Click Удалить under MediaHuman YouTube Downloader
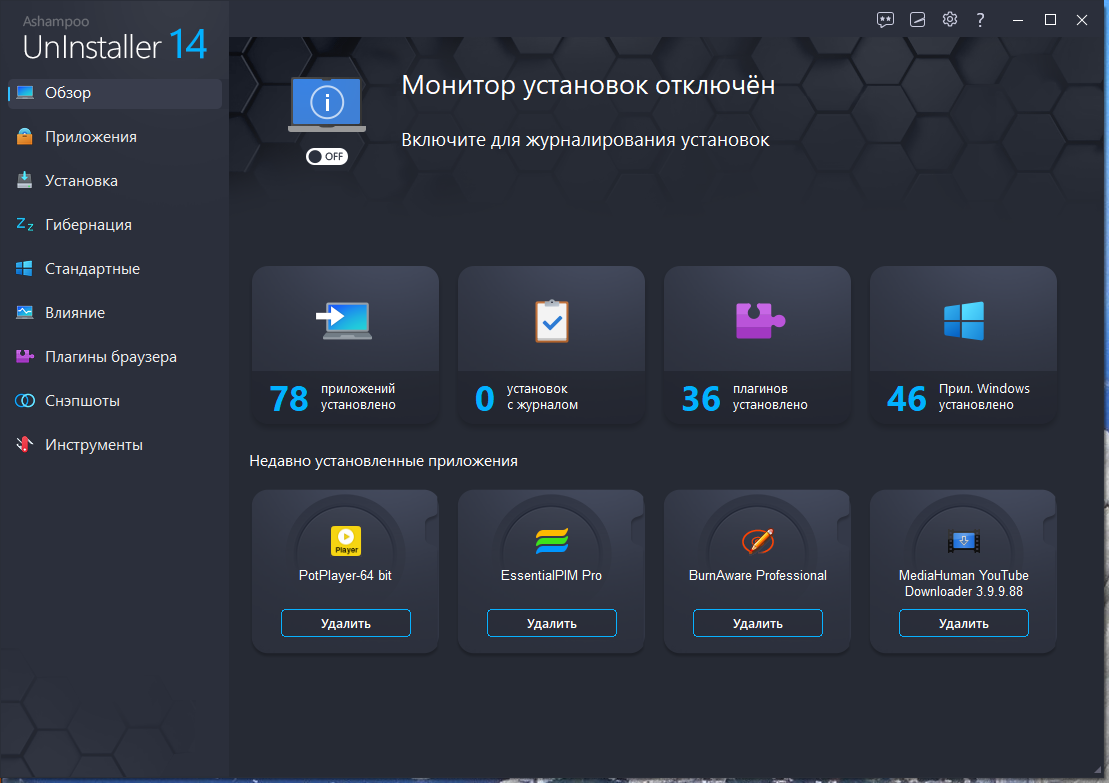This screenshot has height=783, width=1109. (x=964, y=623)
